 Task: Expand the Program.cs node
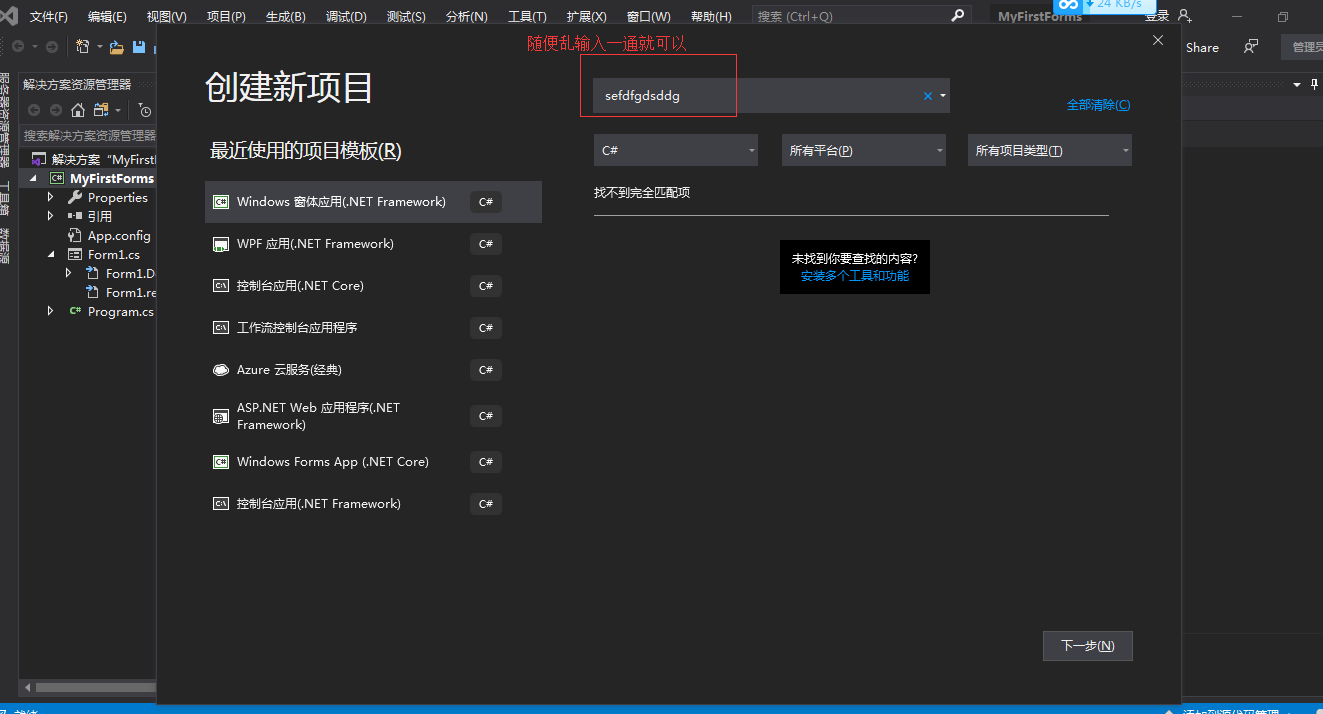tap(51, 312)
